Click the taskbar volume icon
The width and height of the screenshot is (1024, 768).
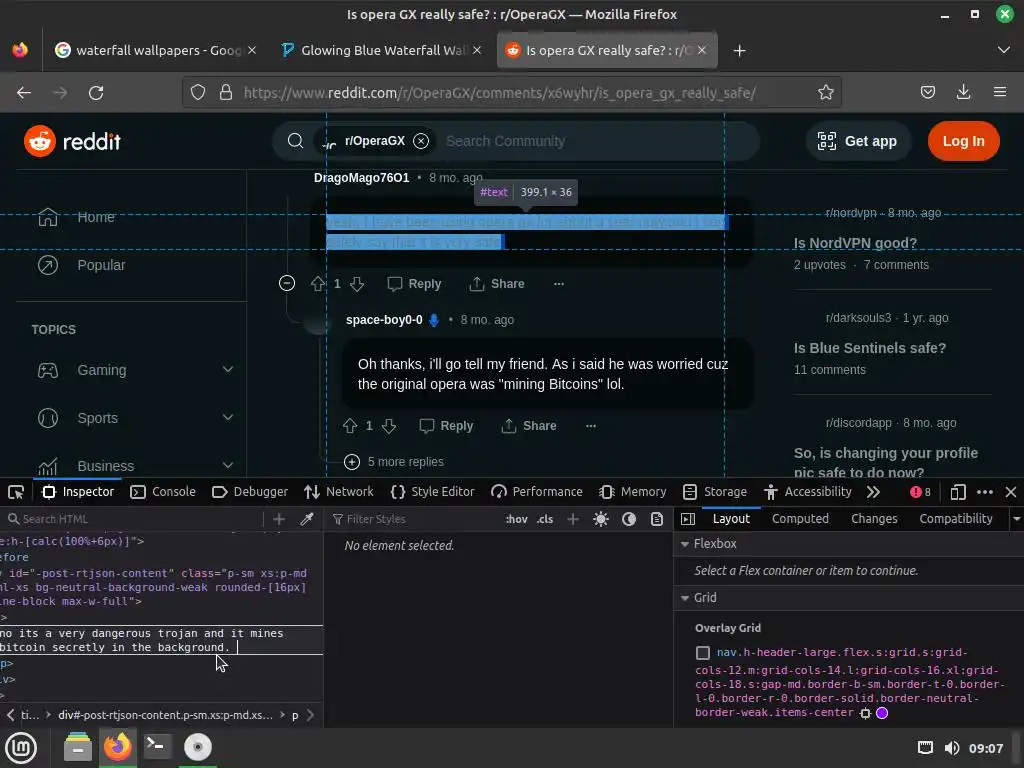[952, 748]
